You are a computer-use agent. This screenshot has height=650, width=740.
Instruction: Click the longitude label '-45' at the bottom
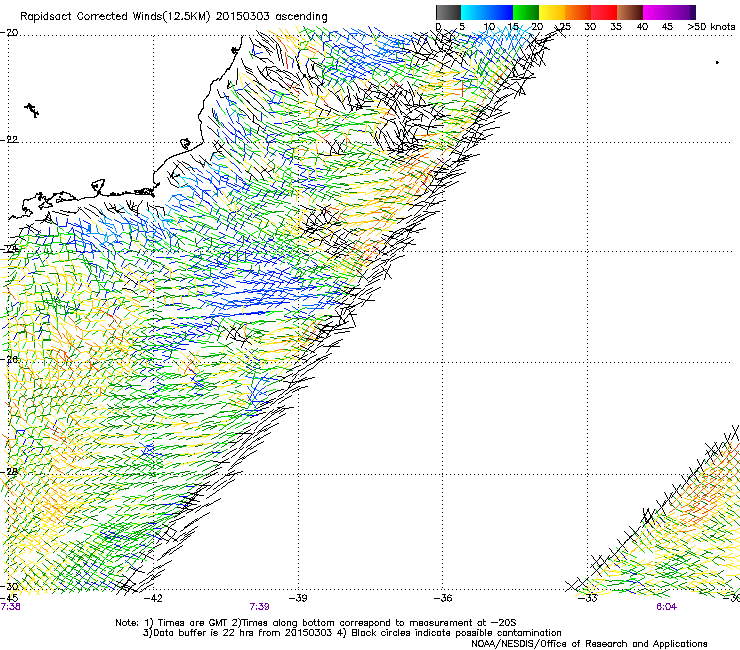[9, 598]
